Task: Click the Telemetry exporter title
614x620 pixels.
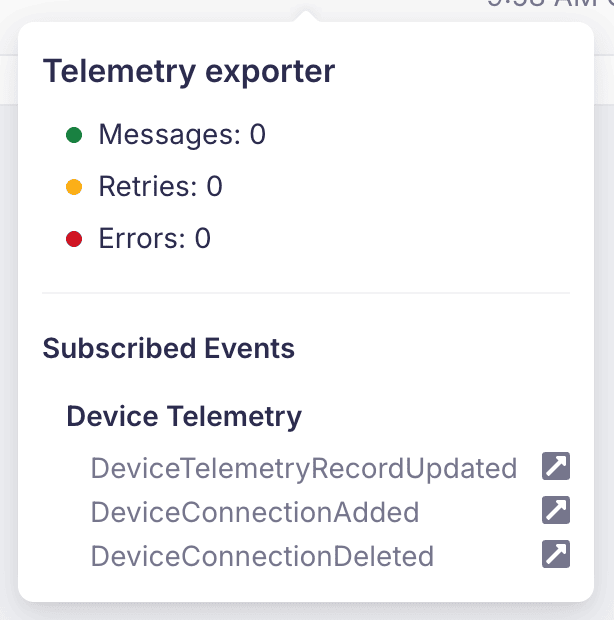Action: pos(189,72)
